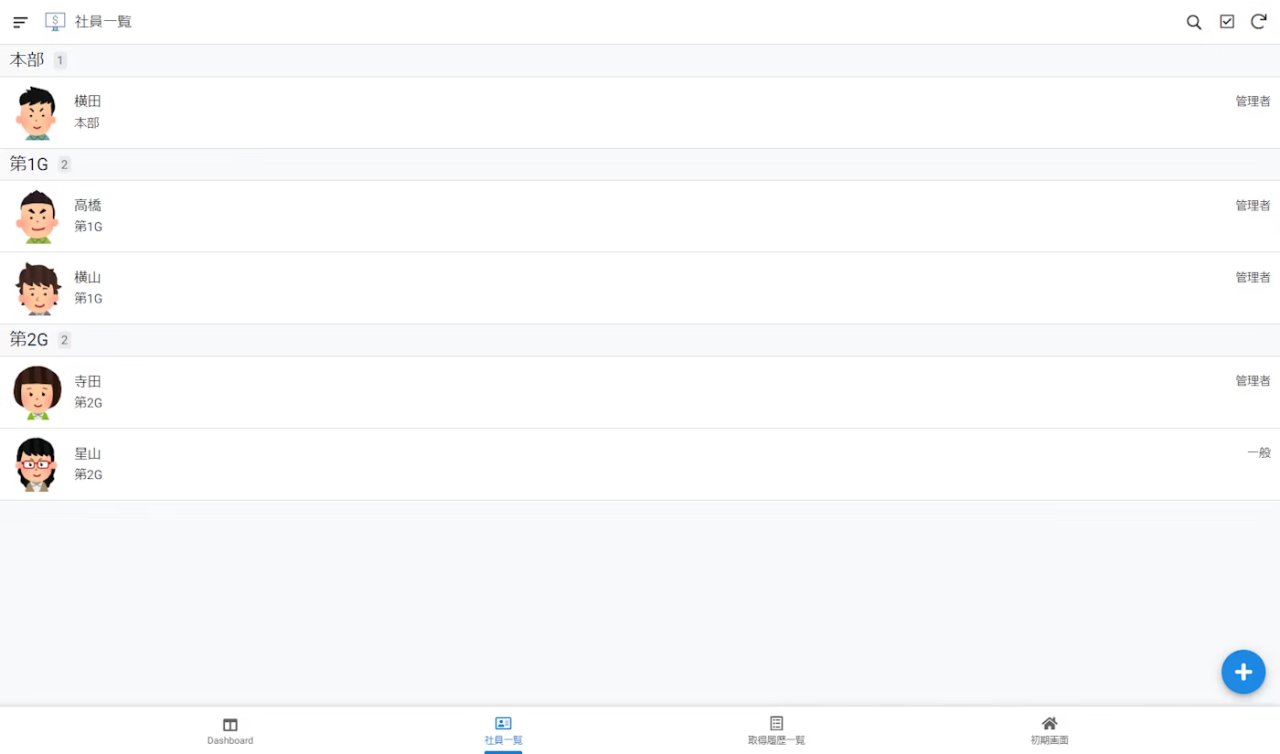Click 高橋's avatar image
Image resolution: width=1280 pixels, height=754 pixels.
(x=37, y=217)
